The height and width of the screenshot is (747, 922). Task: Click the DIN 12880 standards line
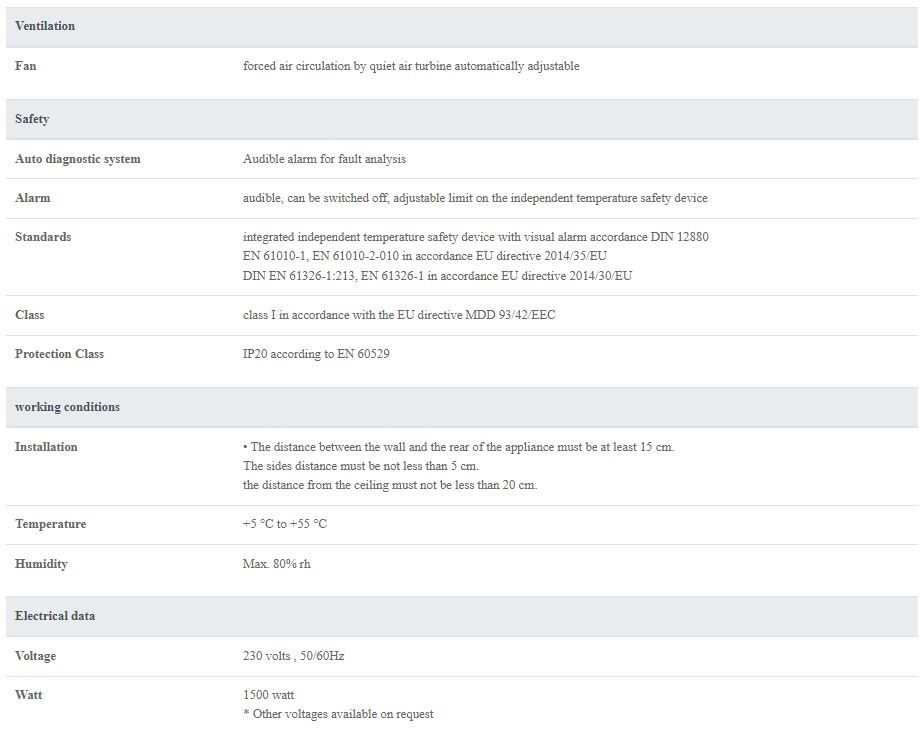point(476,237)
